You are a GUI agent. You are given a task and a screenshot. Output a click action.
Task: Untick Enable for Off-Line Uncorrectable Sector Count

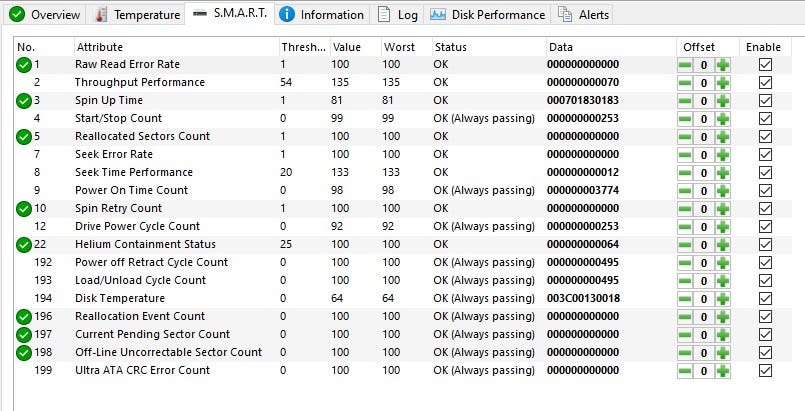[766, 353]
